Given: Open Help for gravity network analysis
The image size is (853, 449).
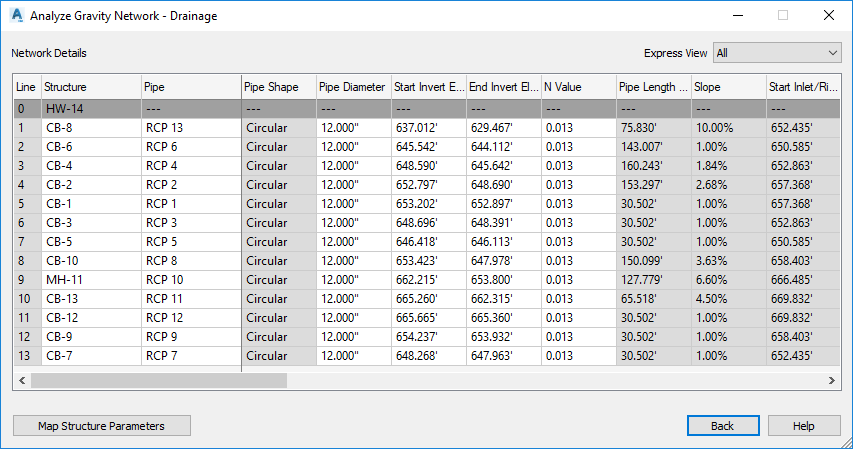Looking at the screenshot, I should [x=804, y=426].
